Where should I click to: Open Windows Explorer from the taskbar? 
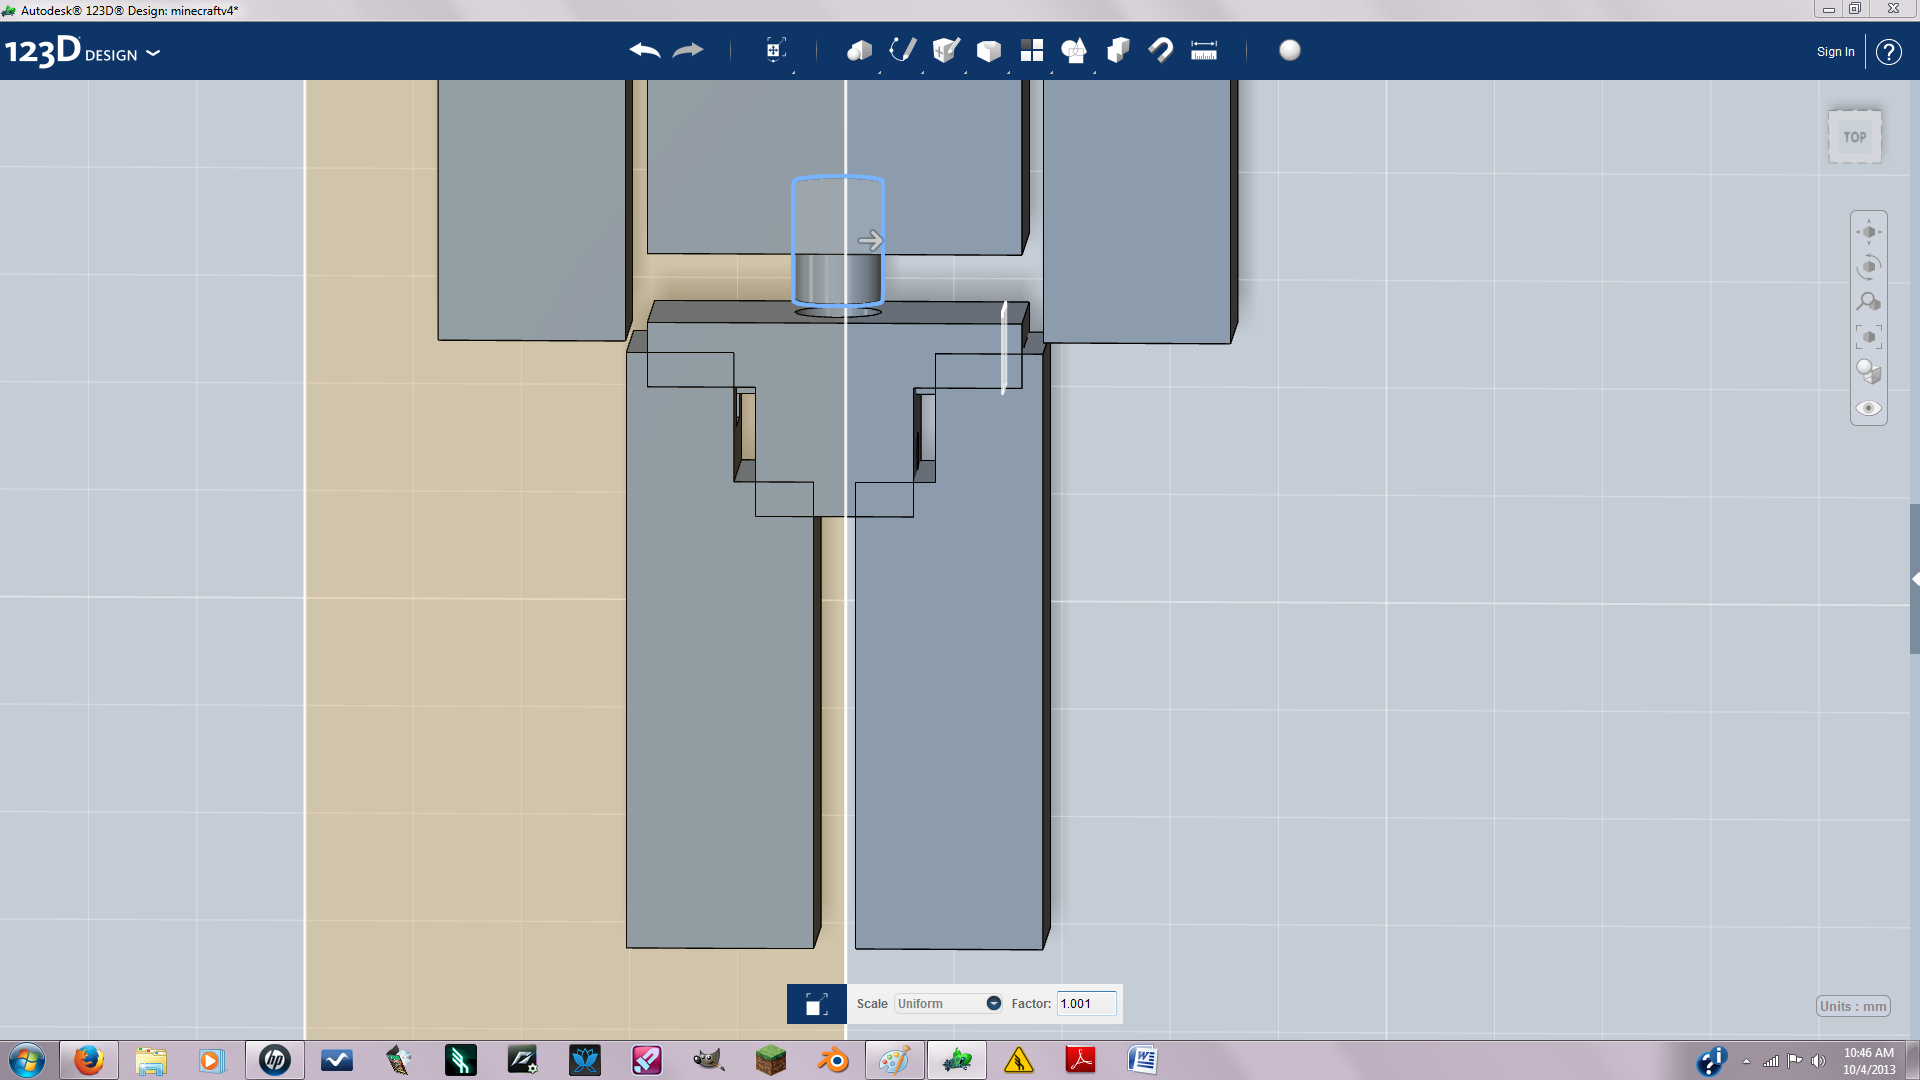(x=151, y=1060)
